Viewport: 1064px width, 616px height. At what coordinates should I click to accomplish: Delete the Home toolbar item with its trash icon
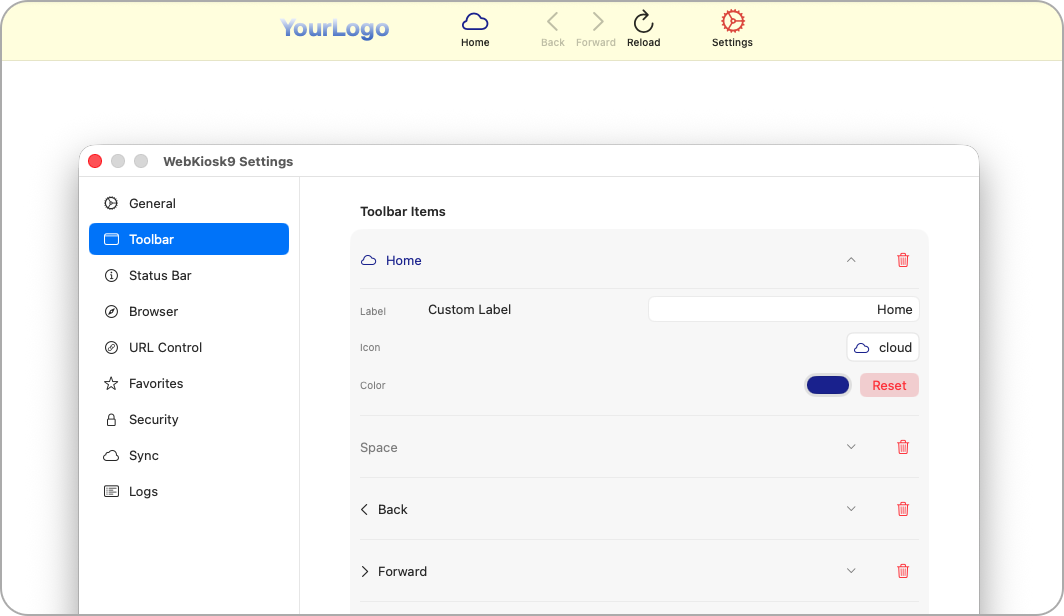pos(903,260)
